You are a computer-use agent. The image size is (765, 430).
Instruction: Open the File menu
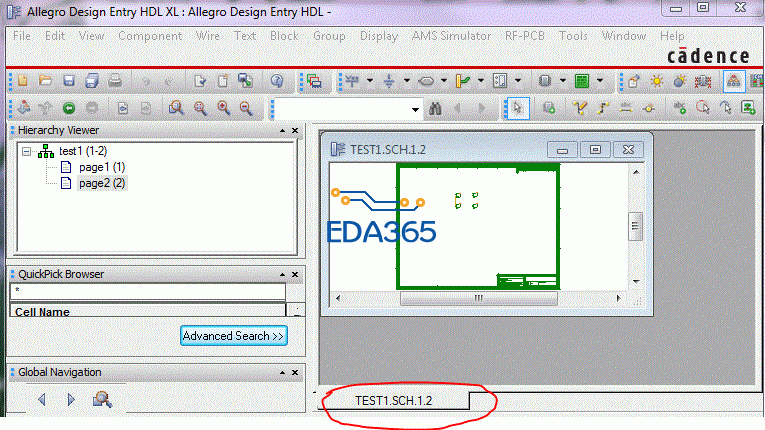22,36
